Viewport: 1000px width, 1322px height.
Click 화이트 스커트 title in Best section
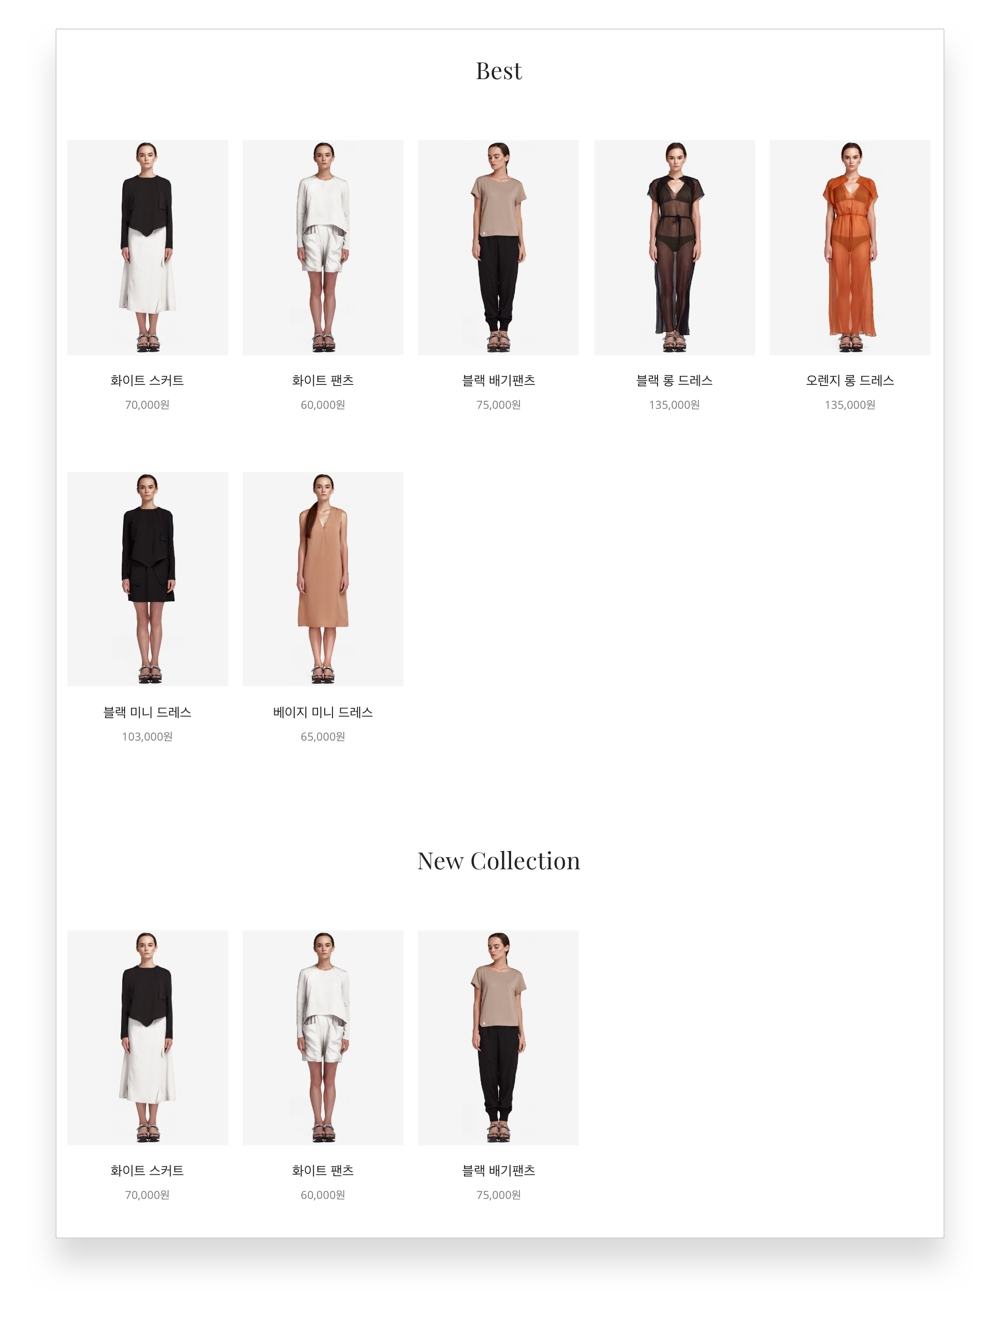(x=147, y=381)
